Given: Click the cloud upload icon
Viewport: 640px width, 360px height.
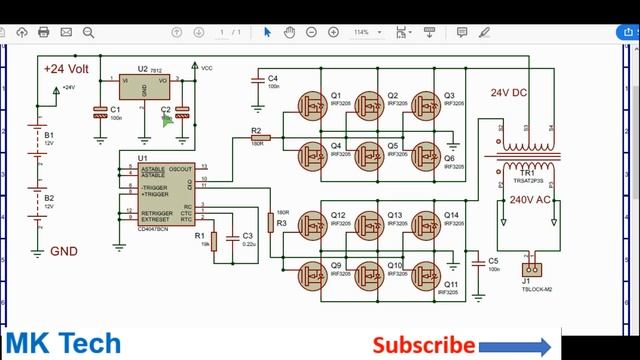Looking at the screenshot, I should (x=22, y=32).
